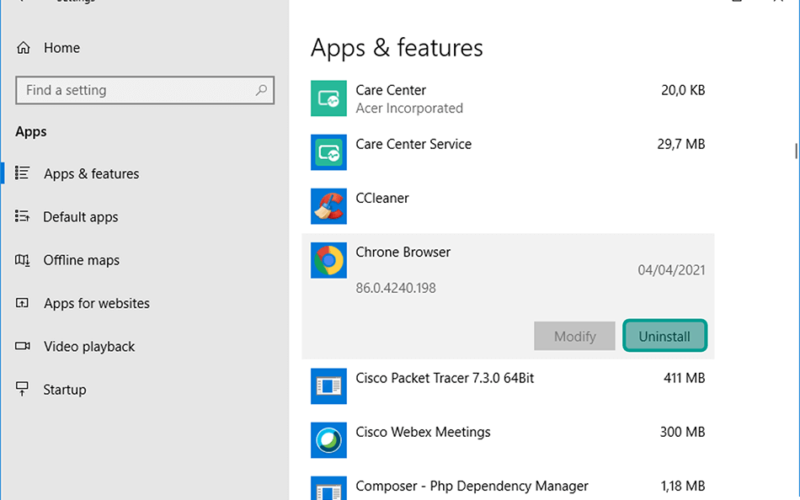Screen dimensions: 800x500
Task: Select the CCleaner list entry name
Action: pos(382,198)
